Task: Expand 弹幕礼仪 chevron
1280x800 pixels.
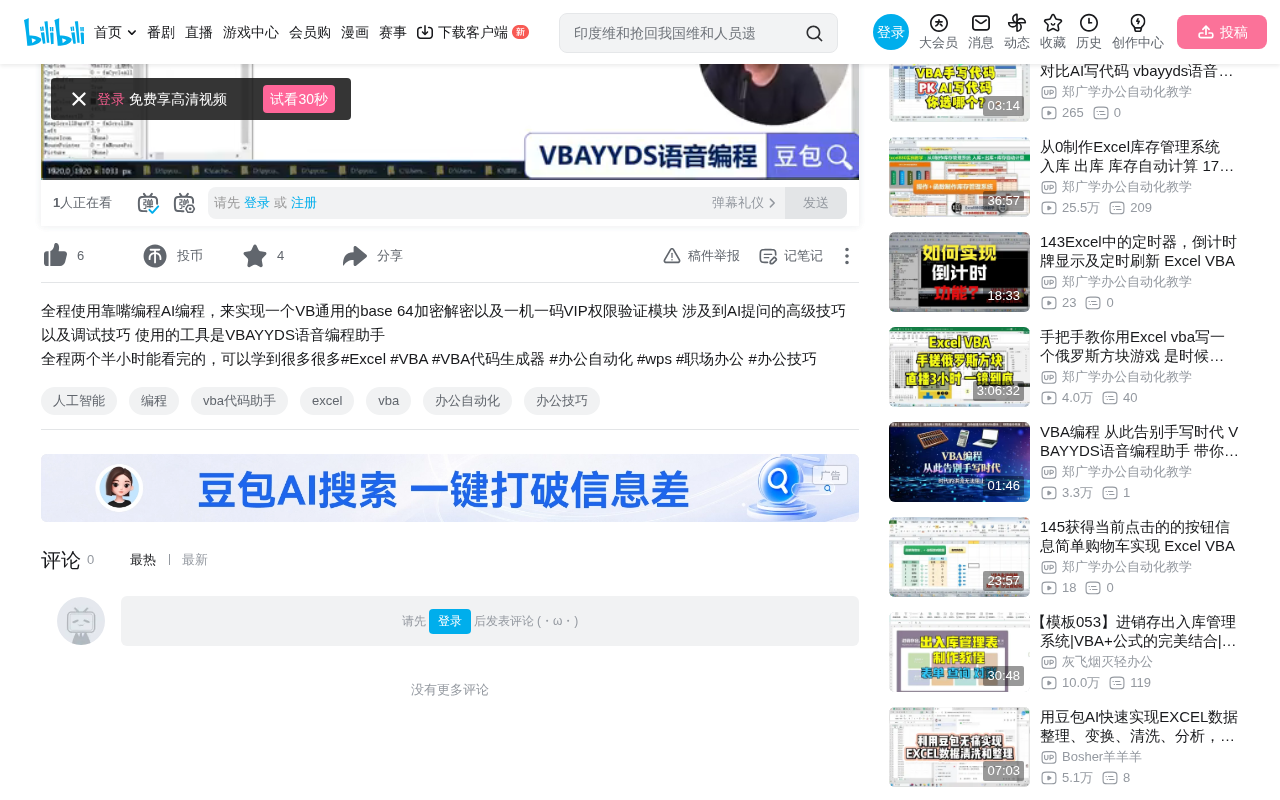Action: tap(772, 203)
